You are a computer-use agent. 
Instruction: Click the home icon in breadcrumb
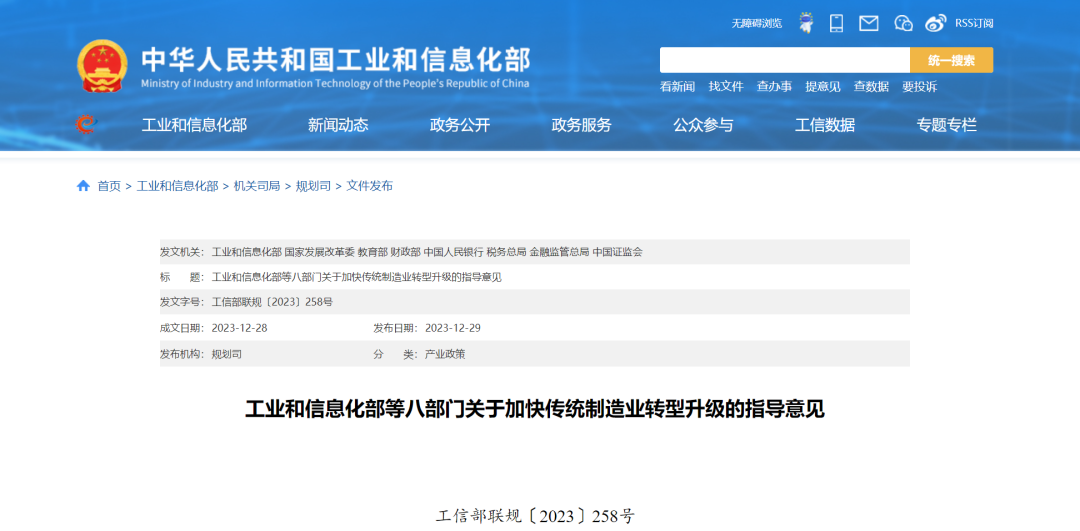(x=83, y=186)
